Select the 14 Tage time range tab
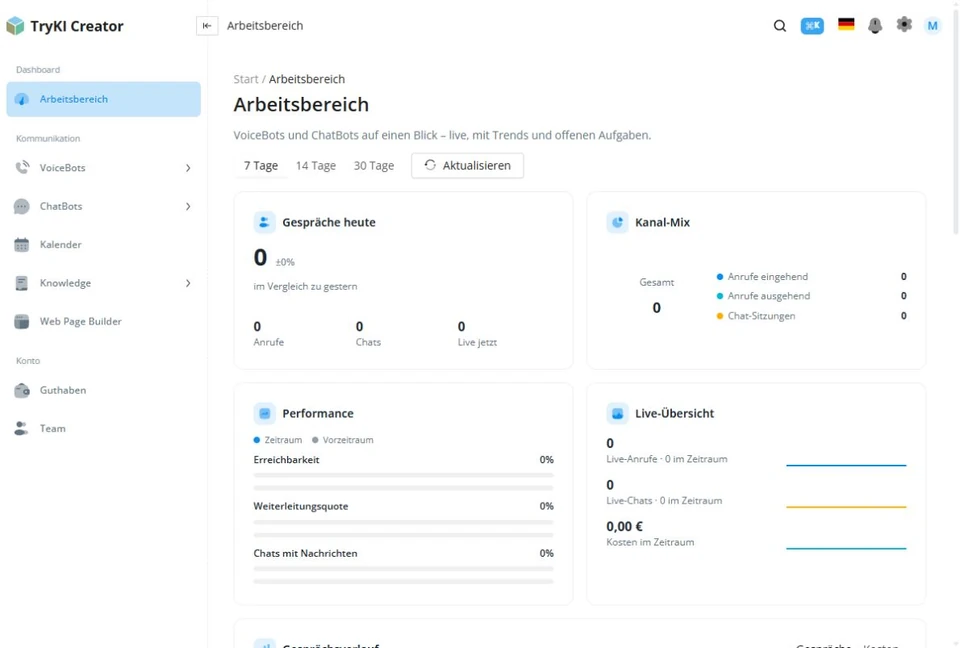 coord(316,165)
